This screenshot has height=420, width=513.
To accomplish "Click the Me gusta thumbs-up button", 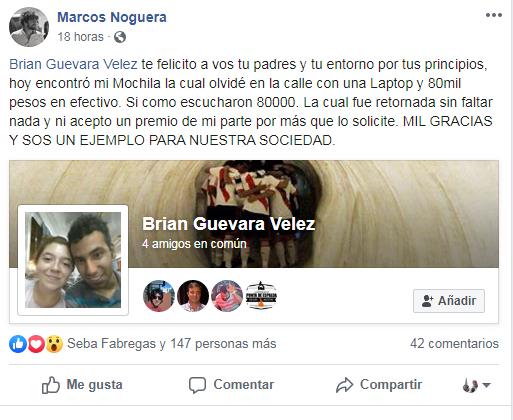I will pyautogui.click(x=82, y=385).
